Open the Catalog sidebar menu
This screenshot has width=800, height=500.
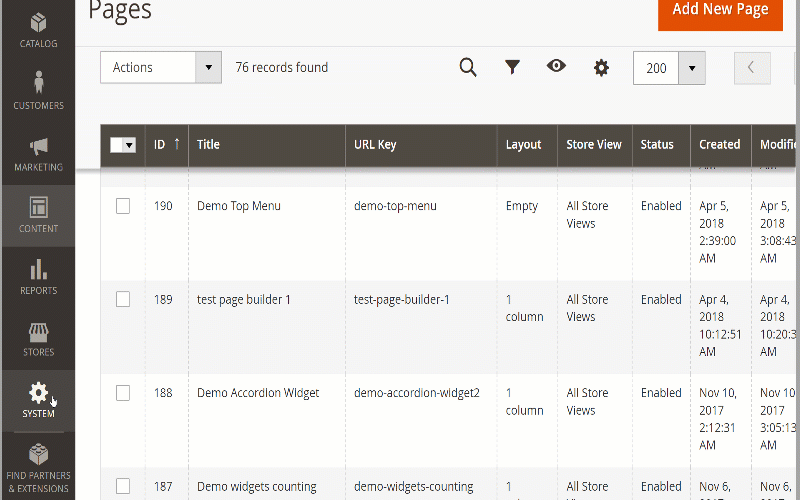pyautogui.click(x=38, y=29)
